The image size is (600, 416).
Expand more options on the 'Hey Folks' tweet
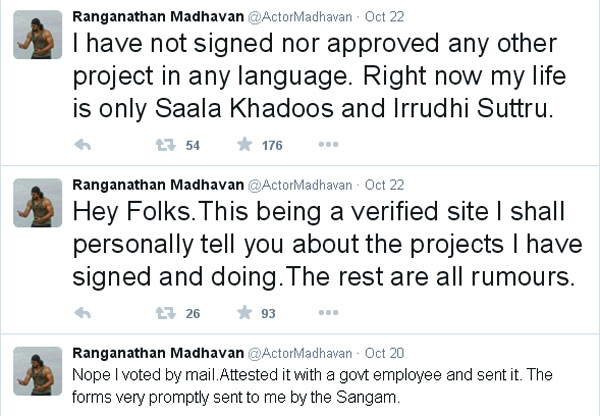(327, 313)
